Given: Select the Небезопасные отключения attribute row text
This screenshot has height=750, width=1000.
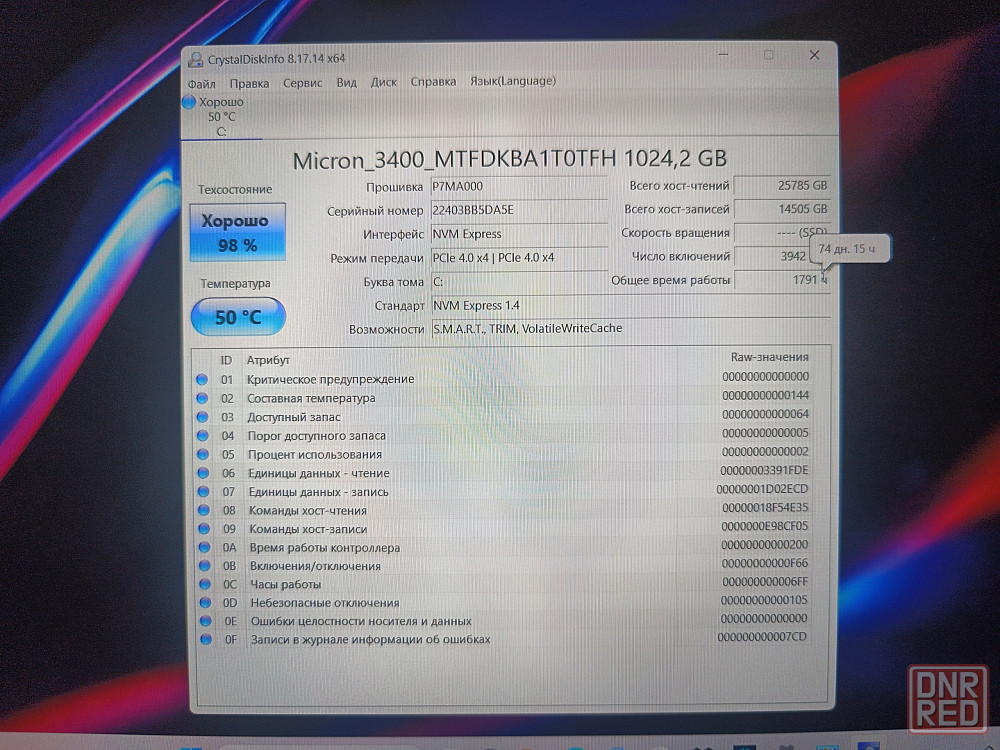Looking at the screenshot, I should (x=325, y=603).
